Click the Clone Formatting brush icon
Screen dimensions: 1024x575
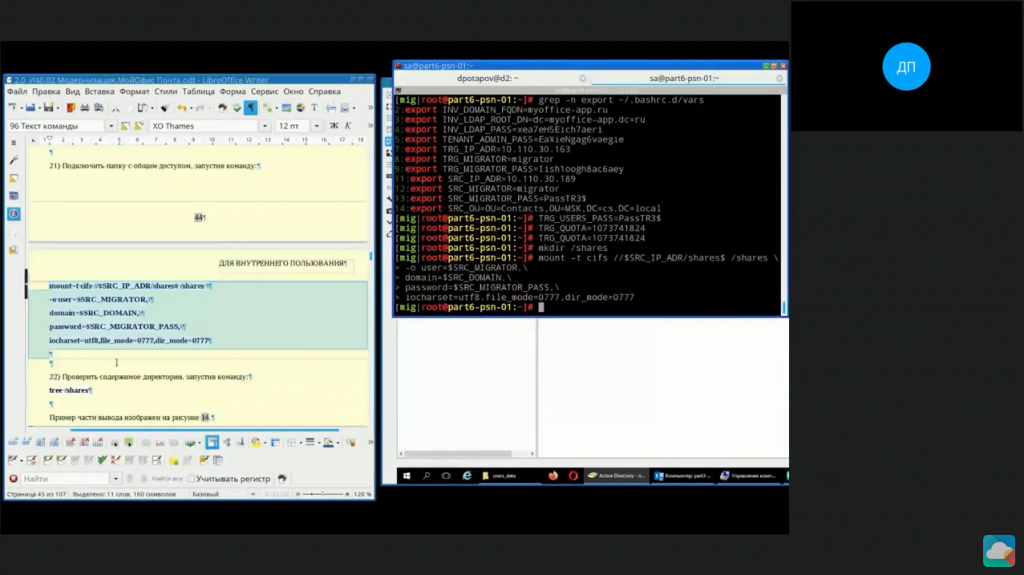point(165,108)
